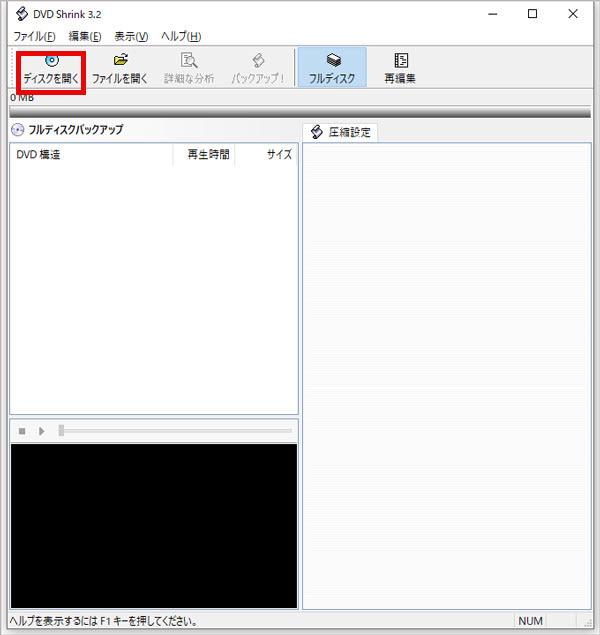Click the 0 MB size label
The image size is (600, 635).
(22, 98)
